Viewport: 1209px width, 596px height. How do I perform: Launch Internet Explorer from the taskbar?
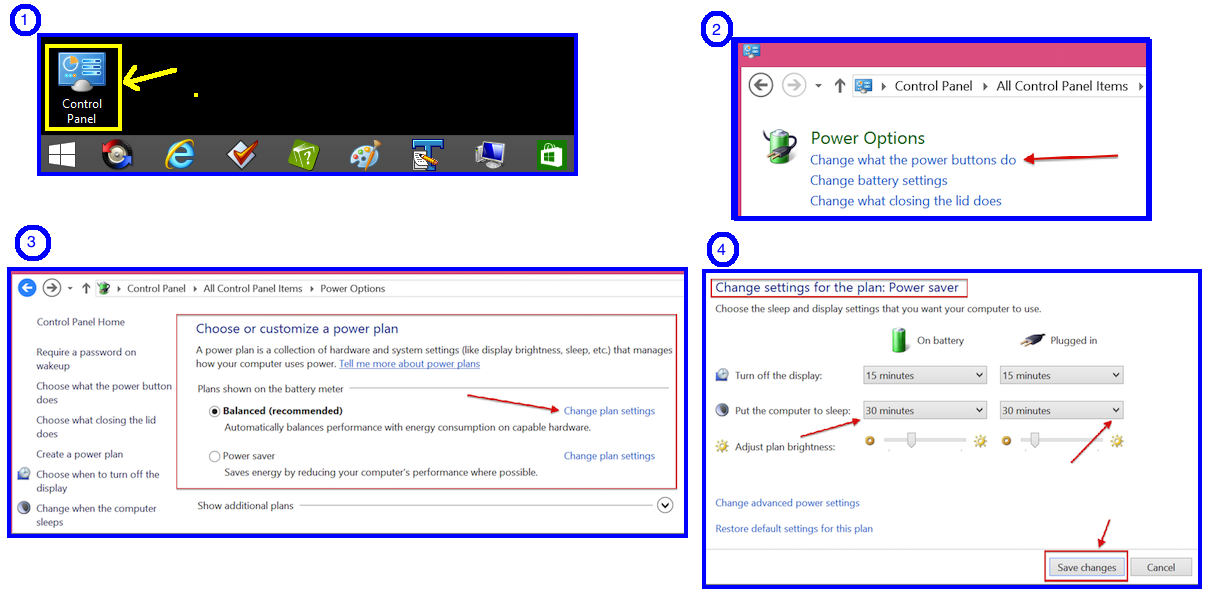(x=180, y=154)
